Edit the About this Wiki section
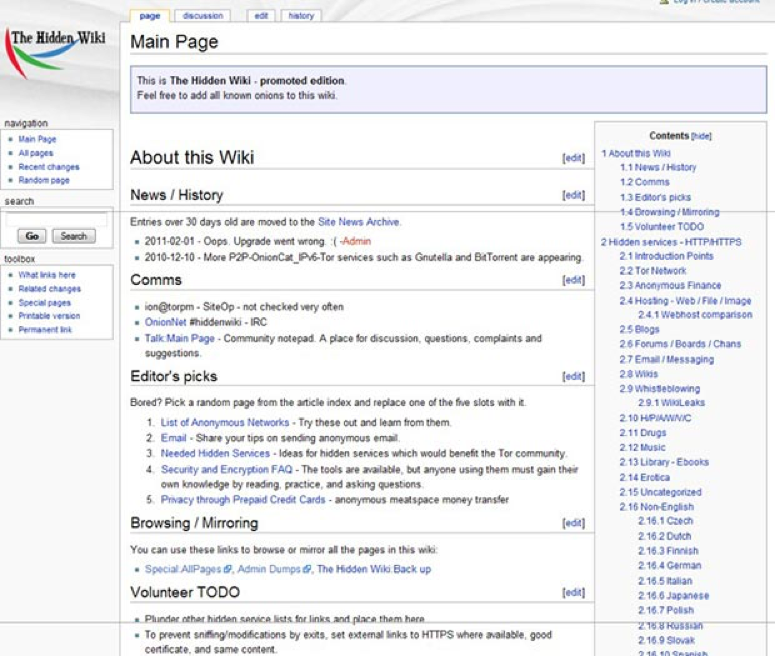 coord(573,158)
